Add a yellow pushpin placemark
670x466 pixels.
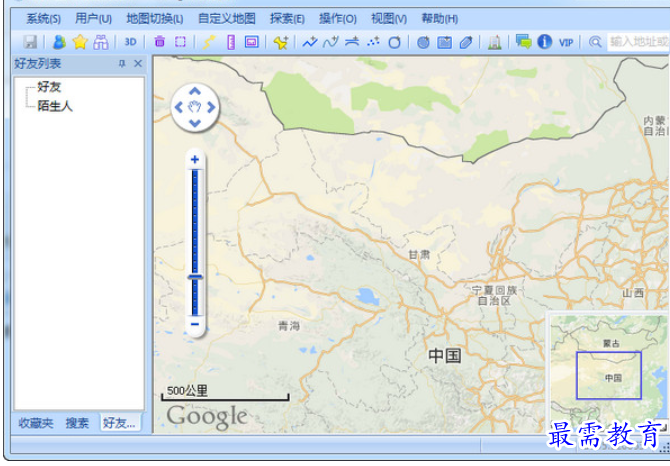point(281,42)
